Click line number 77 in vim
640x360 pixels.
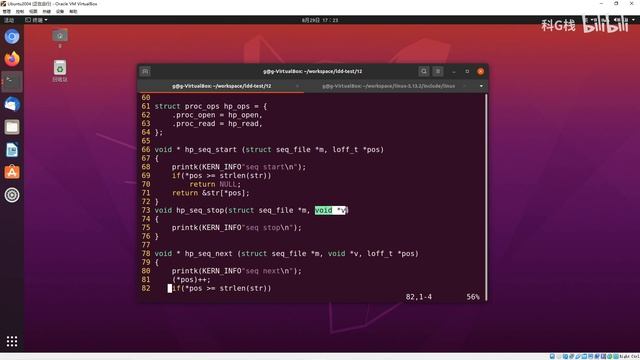tap(146, 245)
